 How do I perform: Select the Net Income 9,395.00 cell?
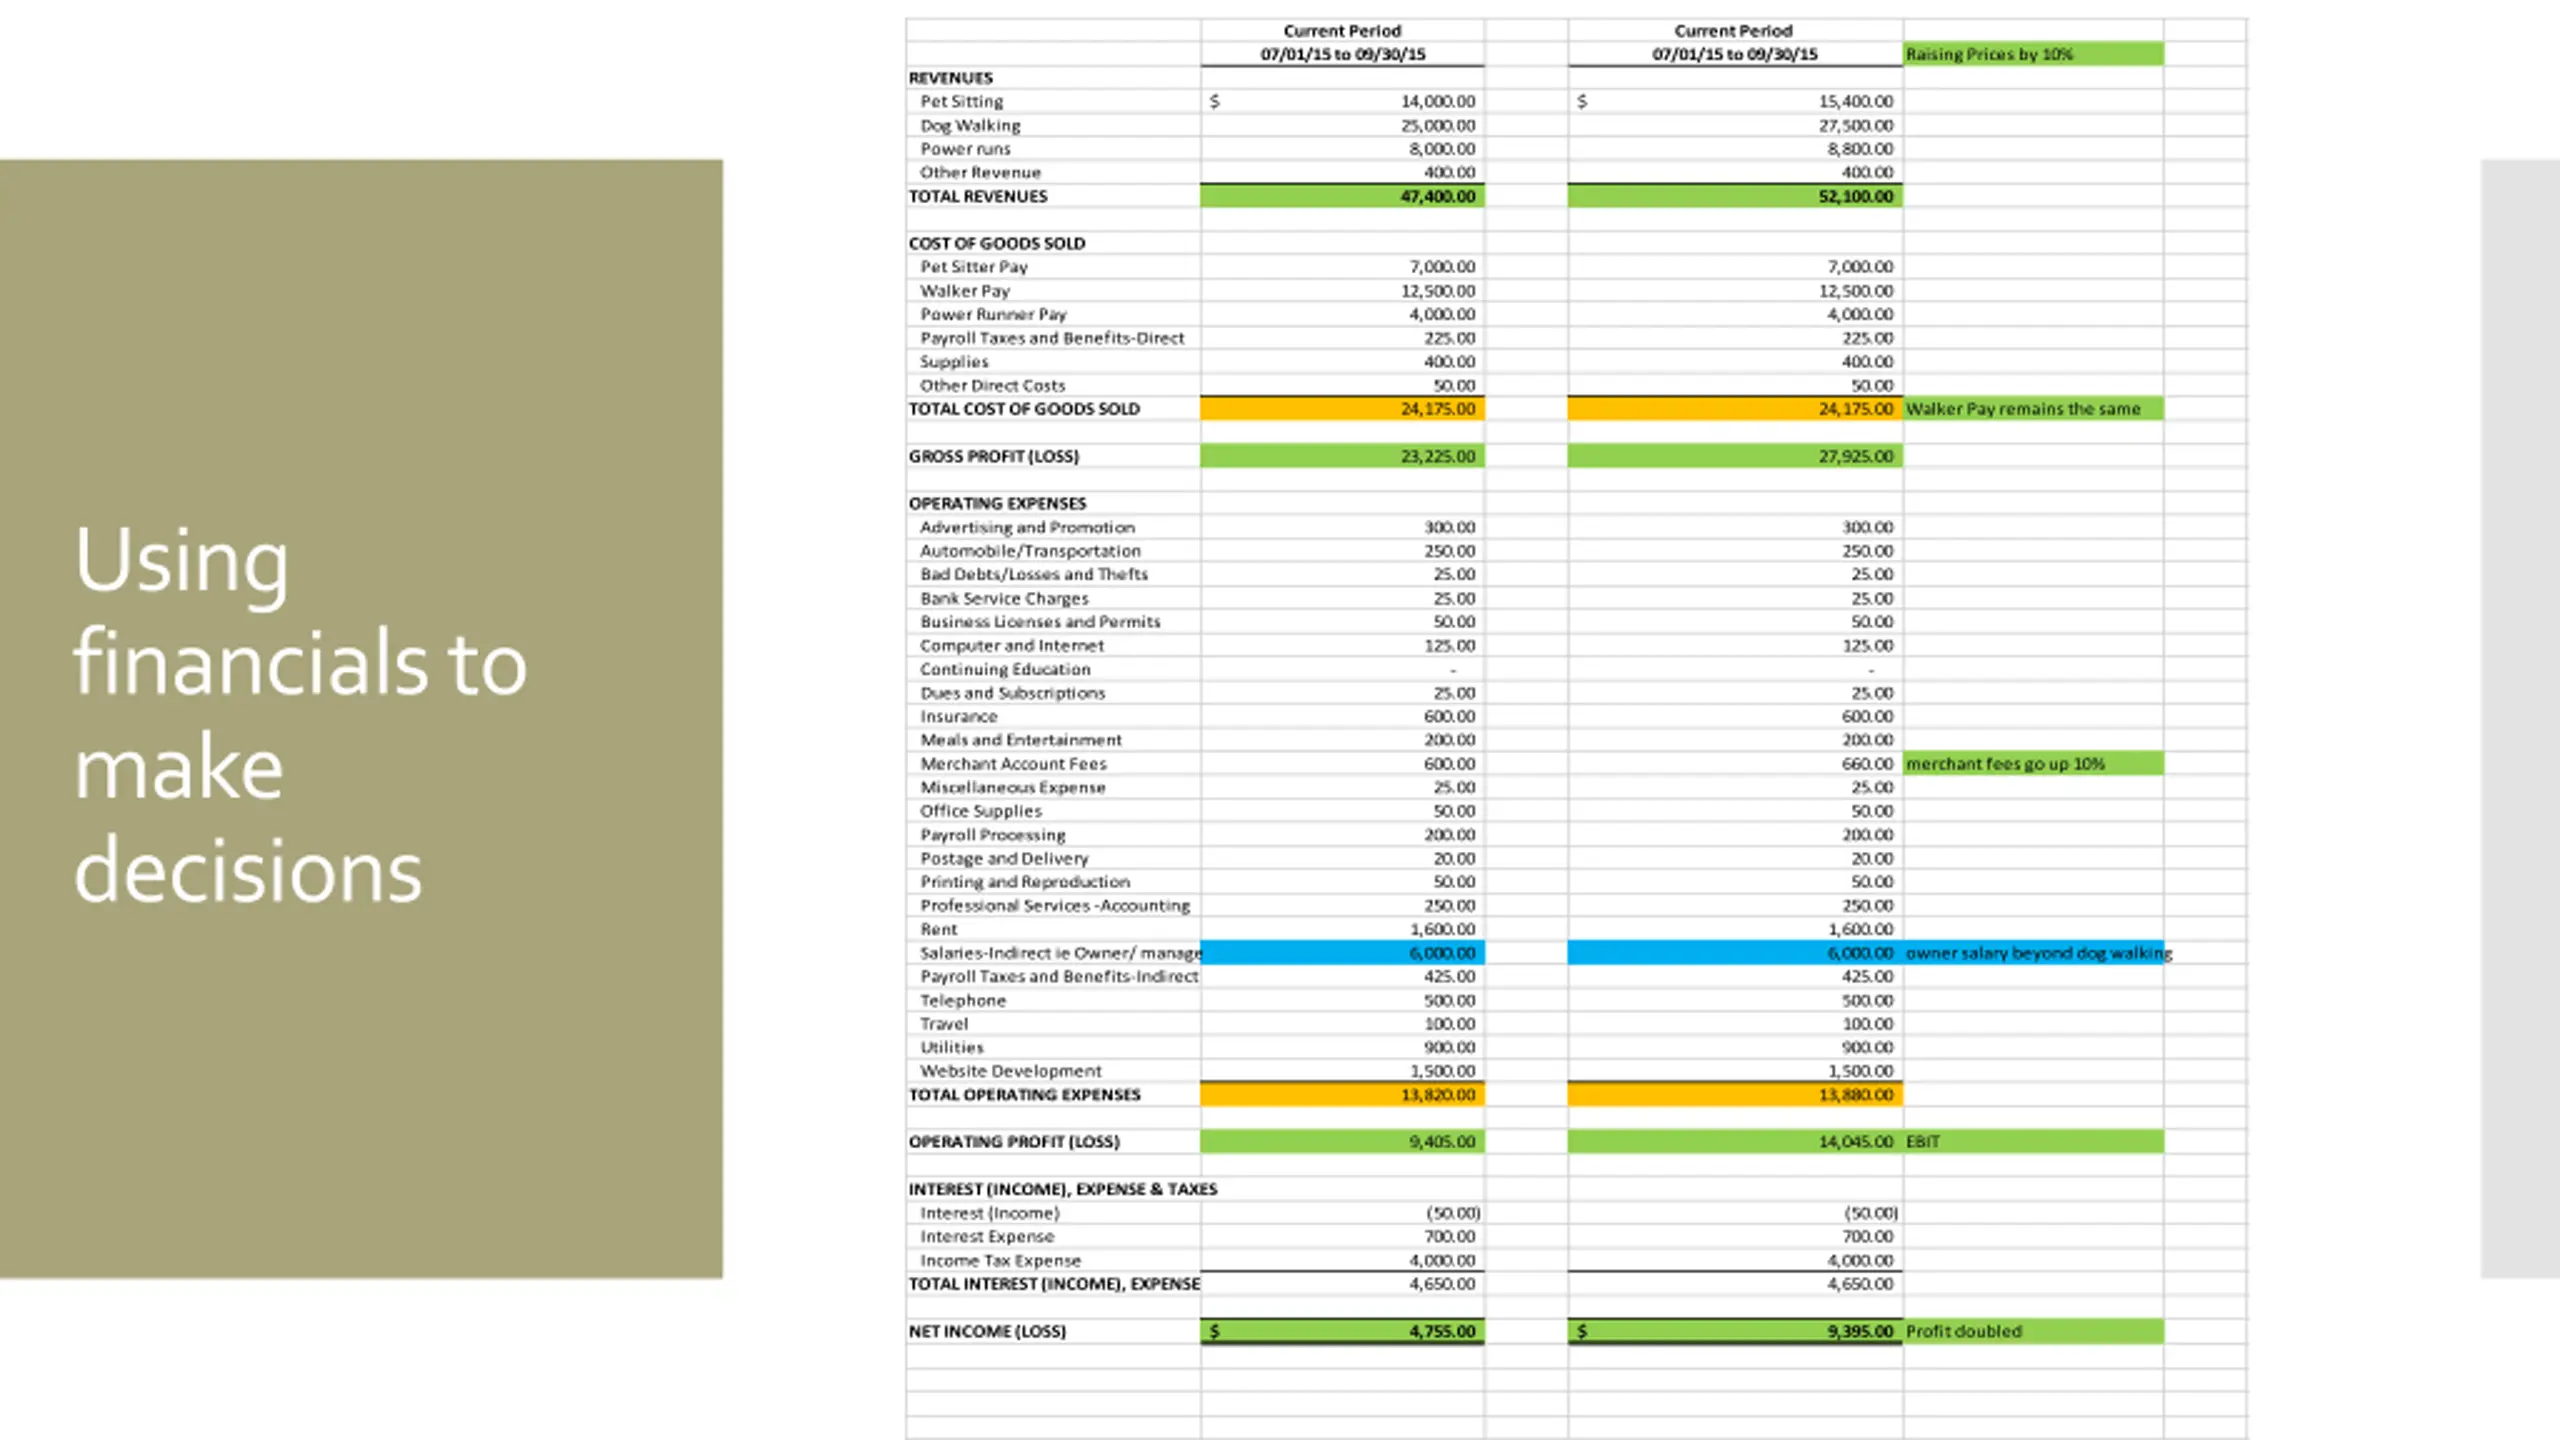coord(1735,1331)
